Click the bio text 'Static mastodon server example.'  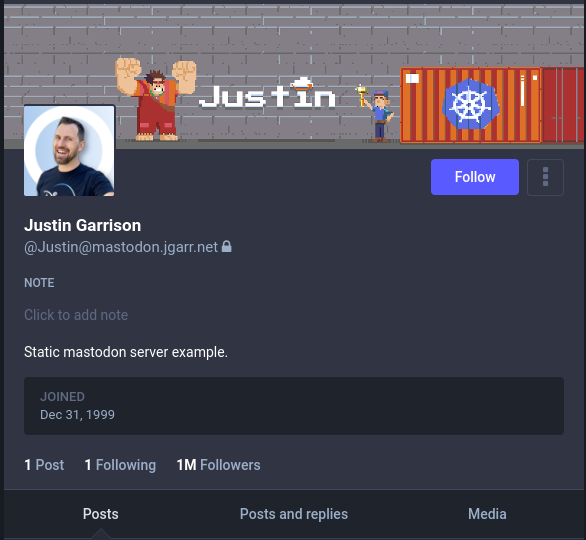[126, 352]
